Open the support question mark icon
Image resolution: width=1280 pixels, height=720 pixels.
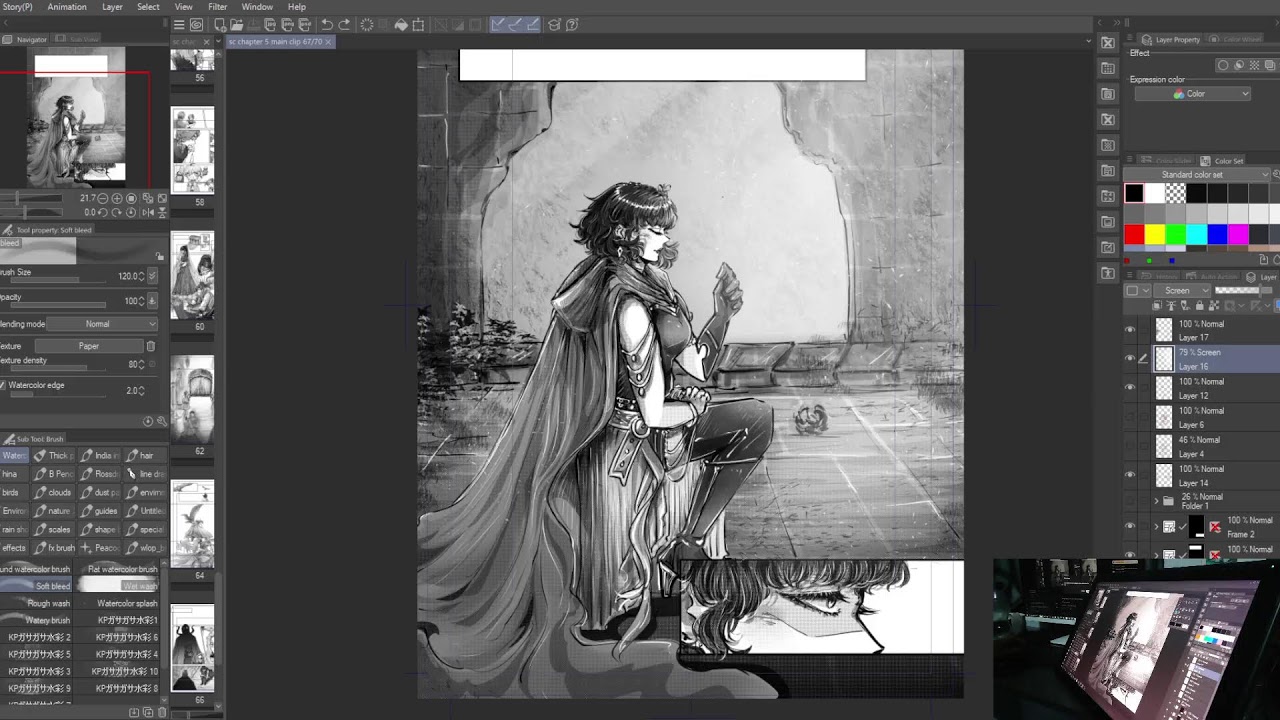point(572,25)
